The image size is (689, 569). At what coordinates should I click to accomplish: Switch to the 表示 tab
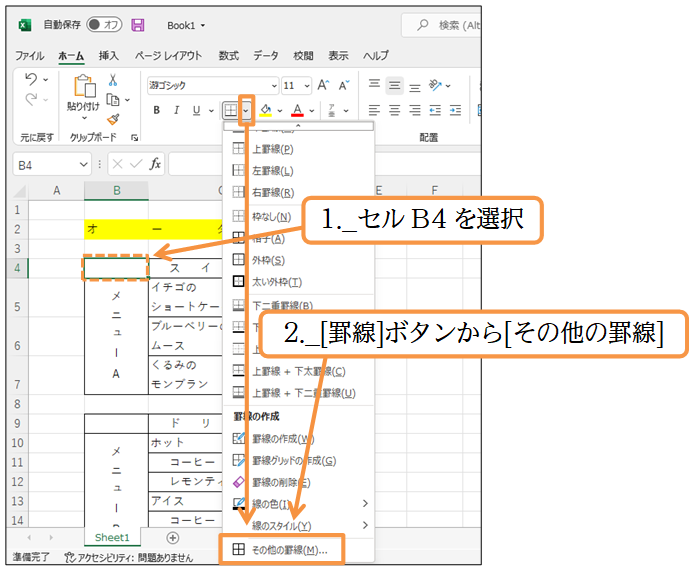coord(338,56)
